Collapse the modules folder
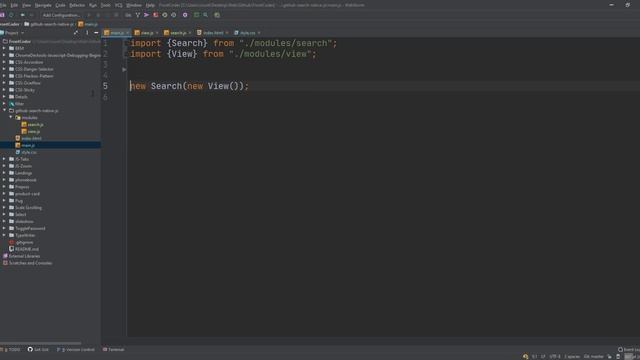Image resolution: width=640 pixels, height=360 pixels. tap(11, 118)
